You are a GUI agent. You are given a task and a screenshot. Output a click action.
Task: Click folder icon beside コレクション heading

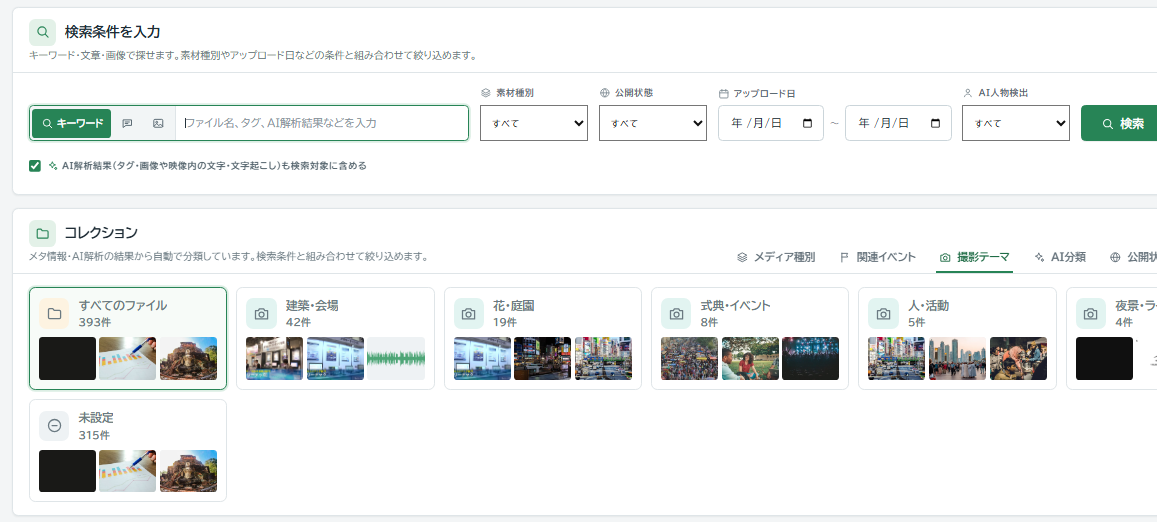(x=42, y=233)
